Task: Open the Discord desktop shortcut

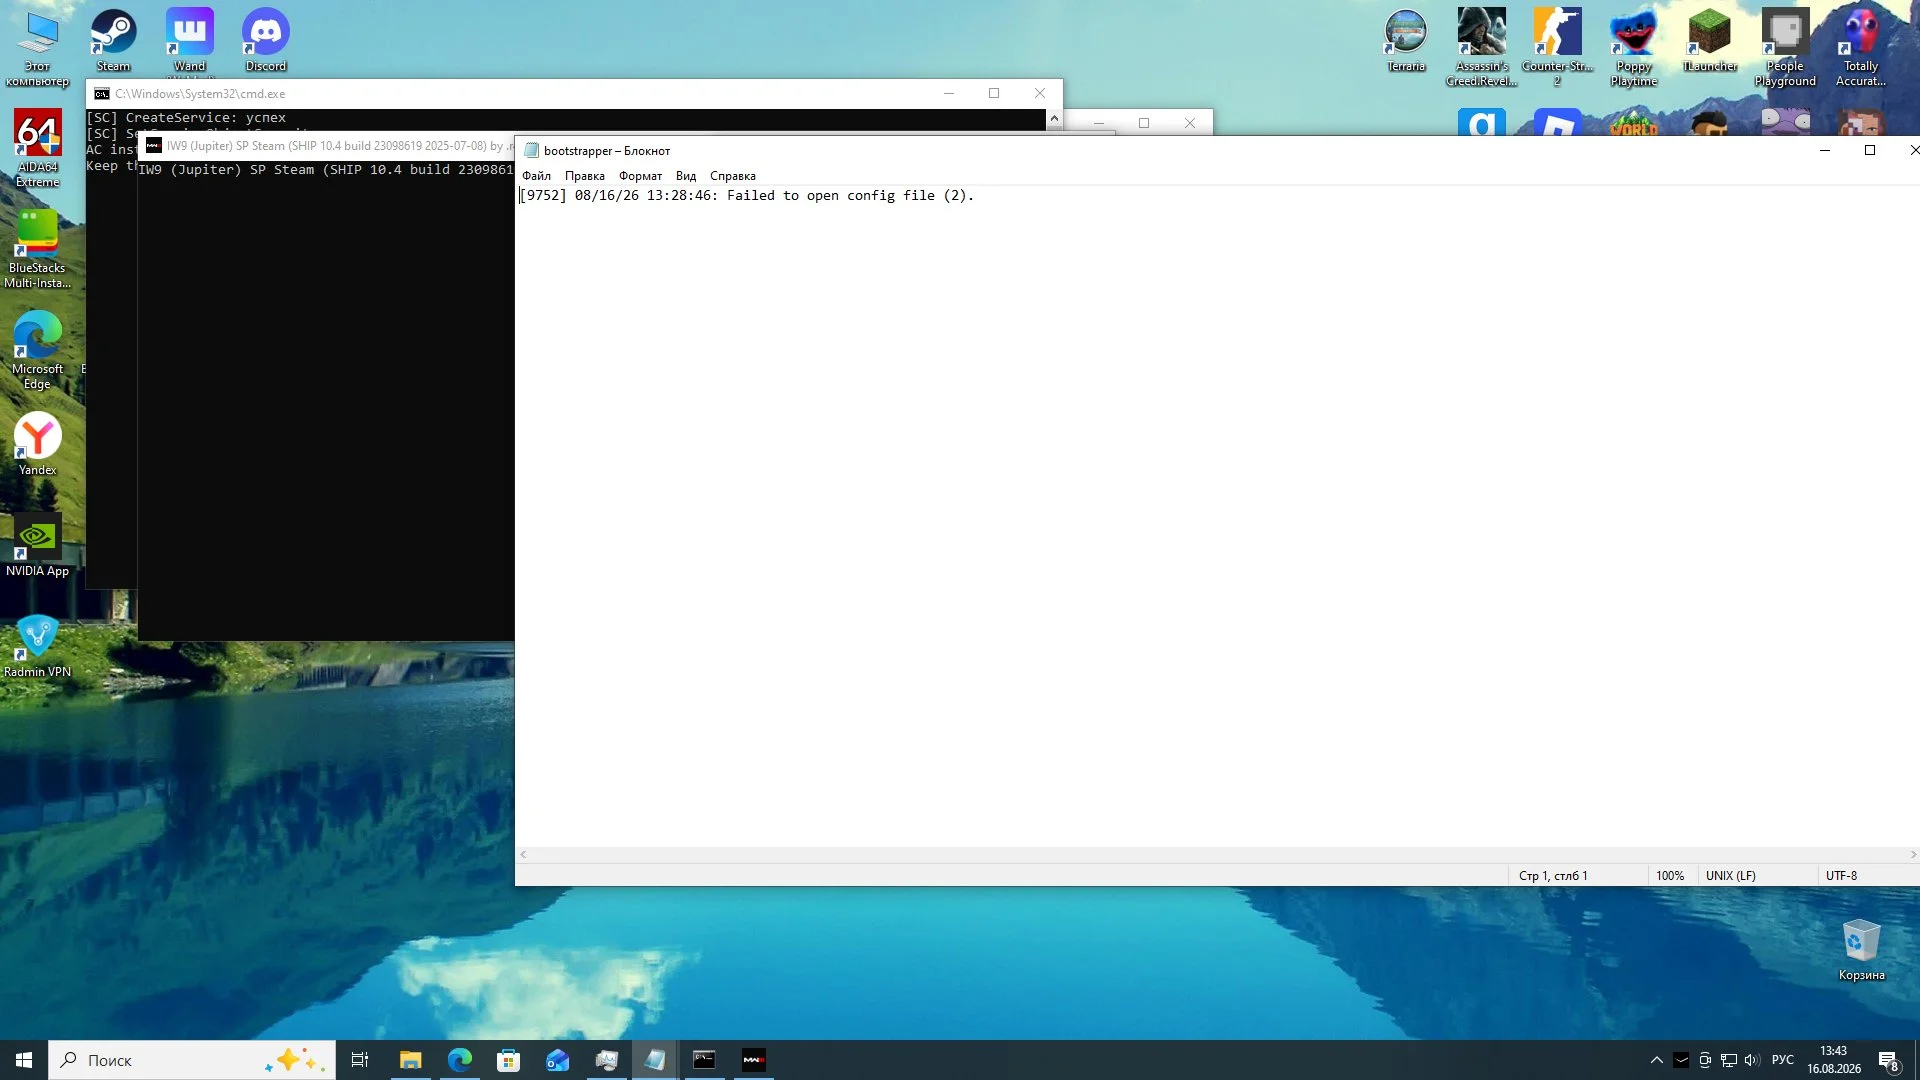Action: 265,41
